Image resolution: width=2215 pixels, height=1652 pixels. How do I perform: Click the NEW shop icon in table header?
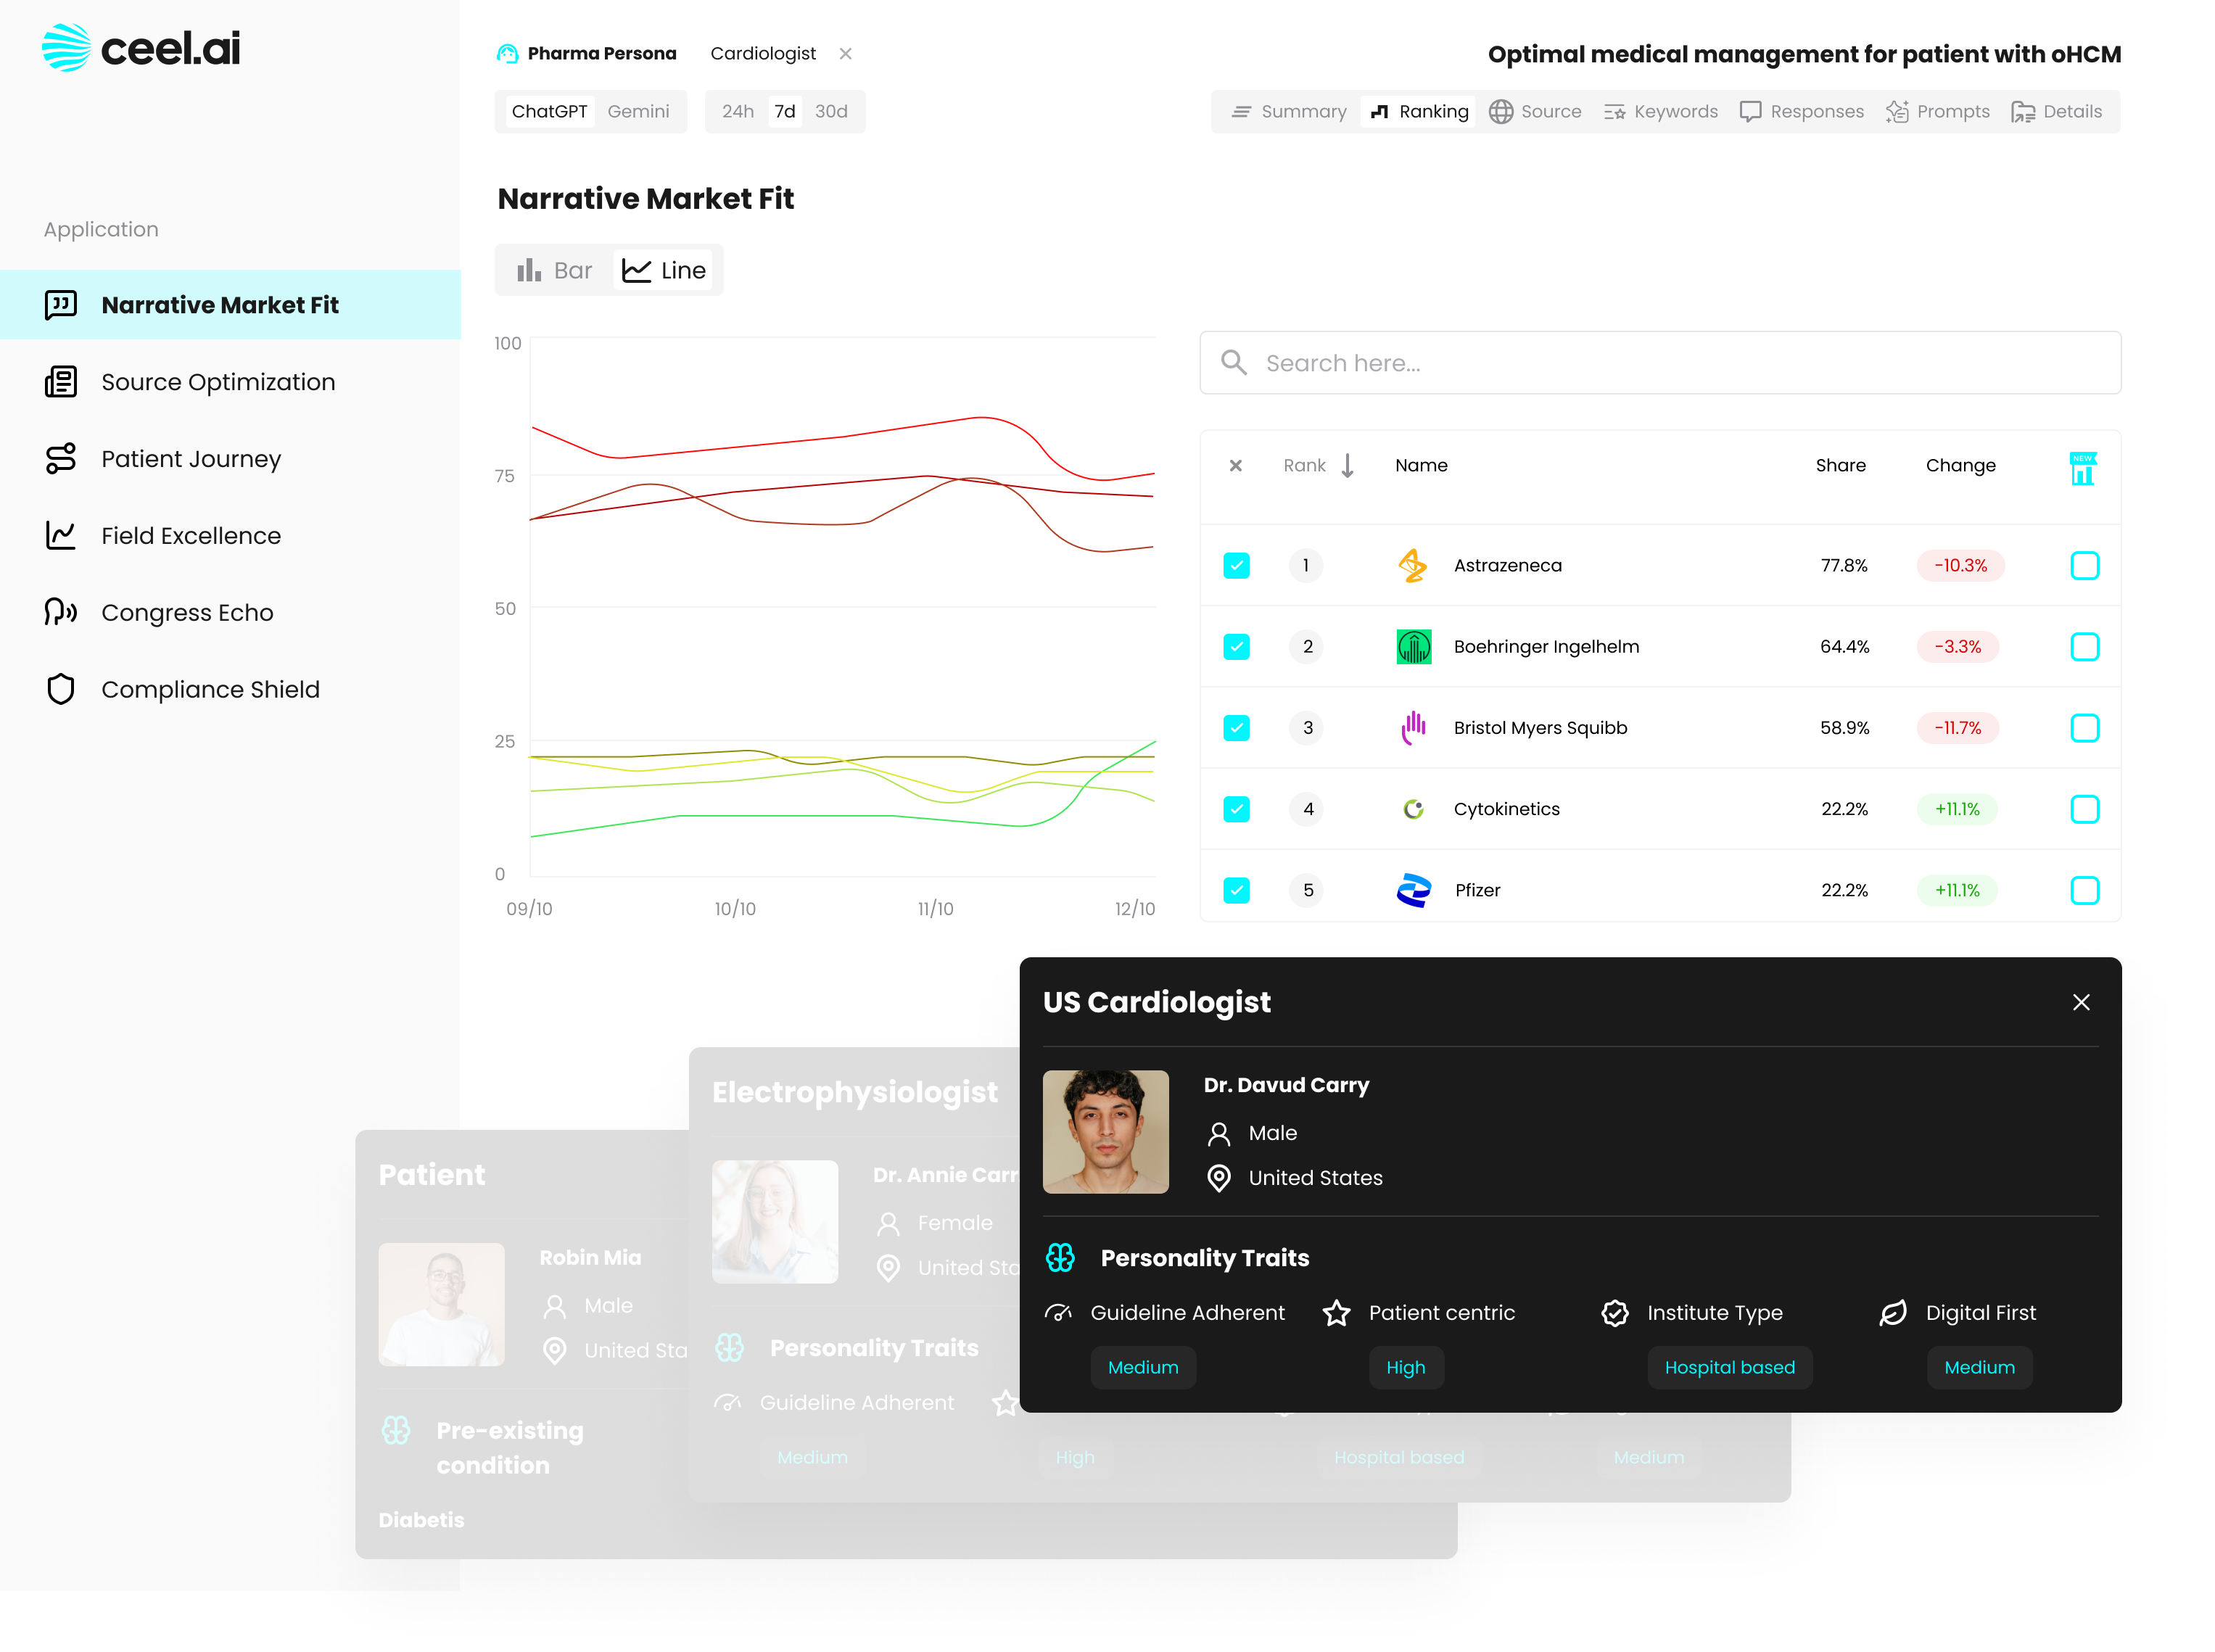[2082, 468]
